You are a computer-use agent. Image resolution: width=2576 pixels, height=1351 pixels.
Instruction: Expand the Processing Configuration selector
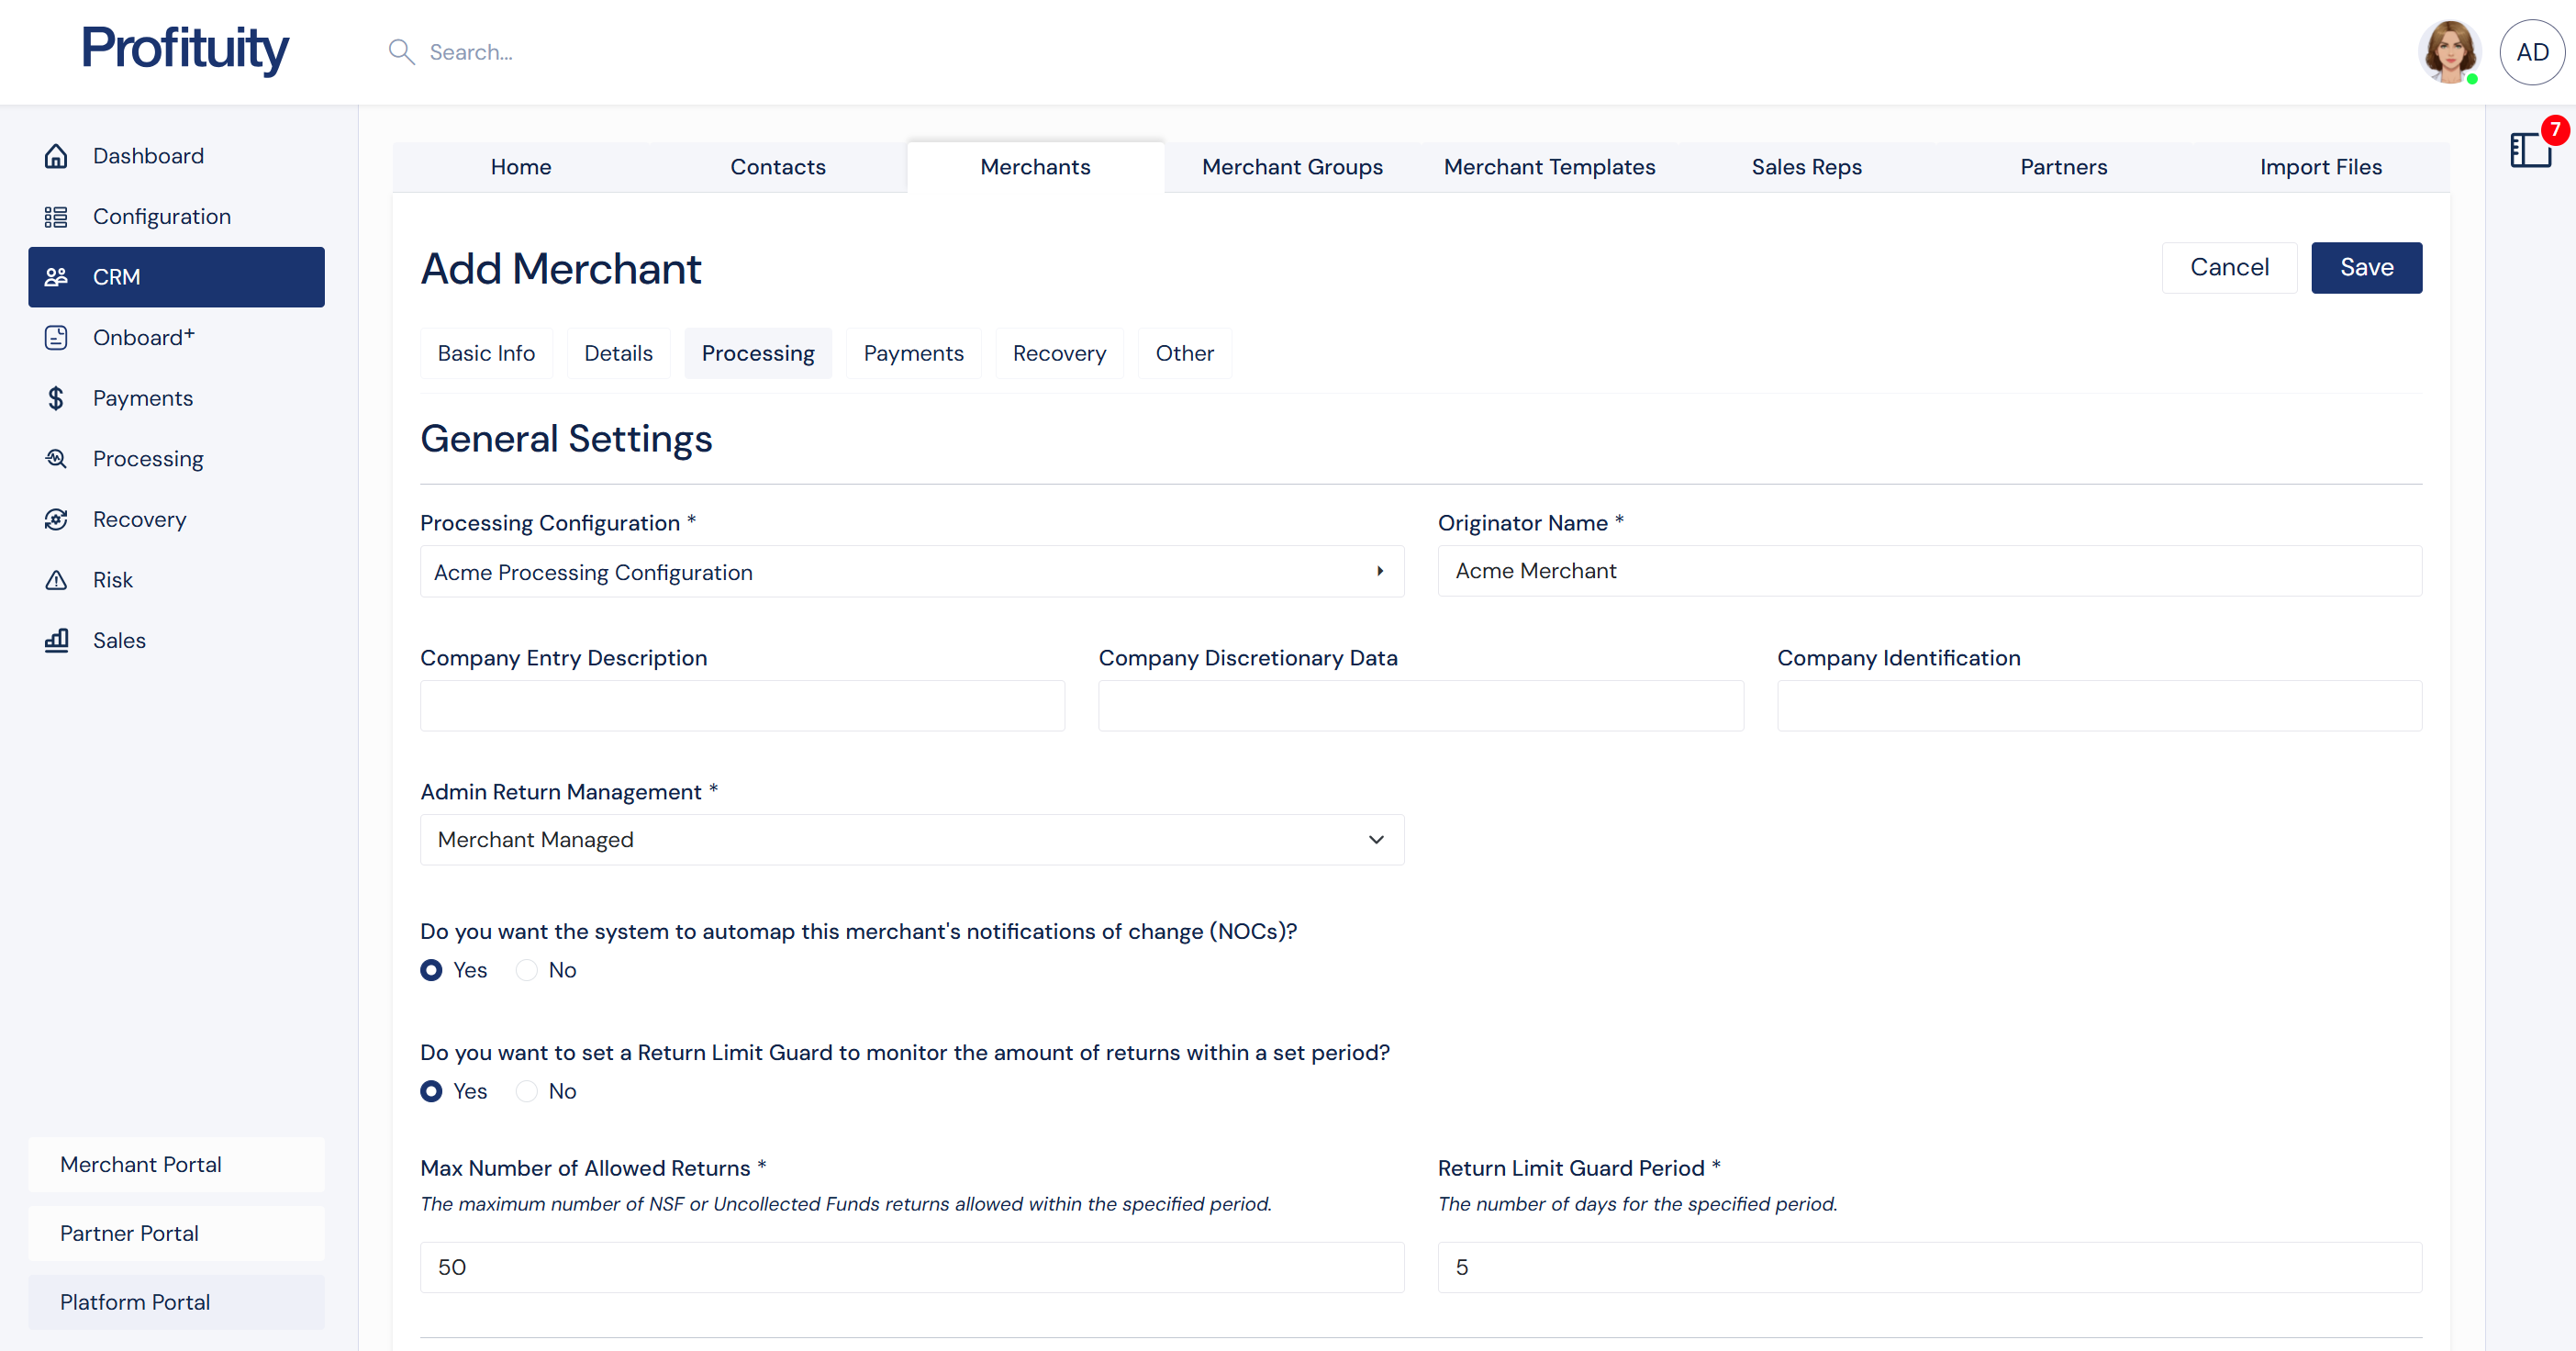point(911,572)
